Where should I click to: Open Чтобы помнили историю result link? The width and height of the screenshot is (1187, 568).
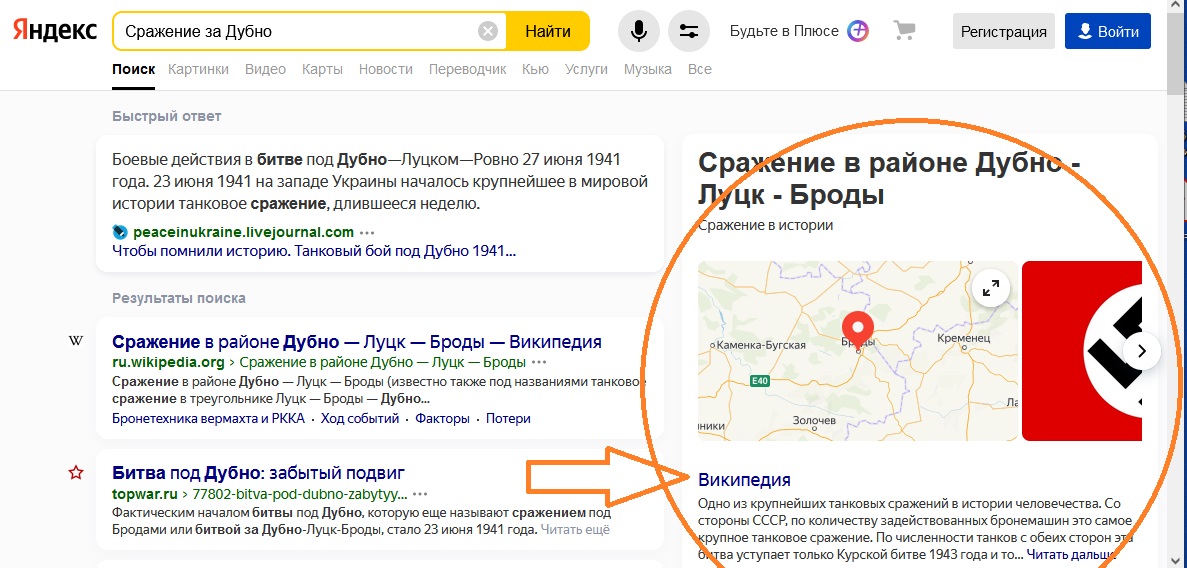click(x=314, y=250)
